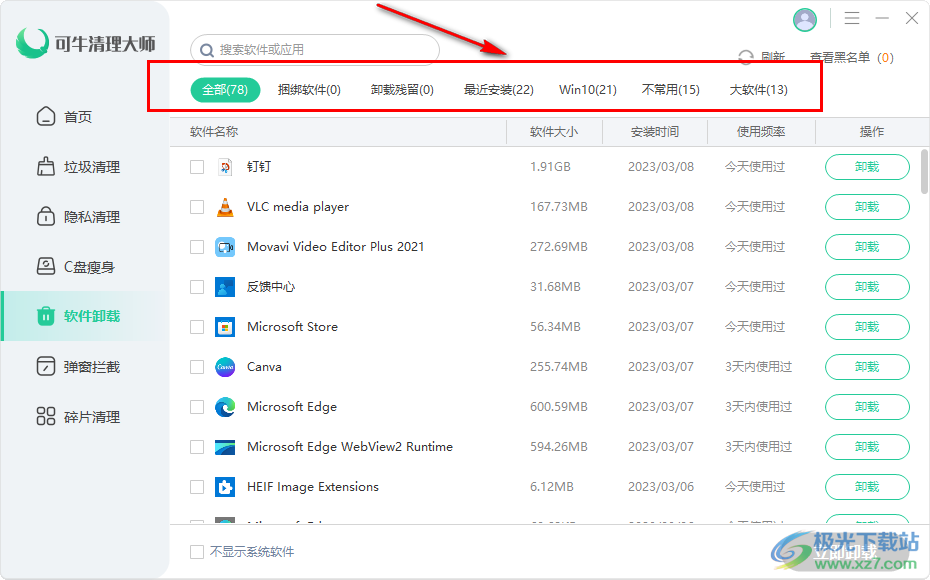
Task: Click the 钉钉 app icon
Action: [225, 167]
